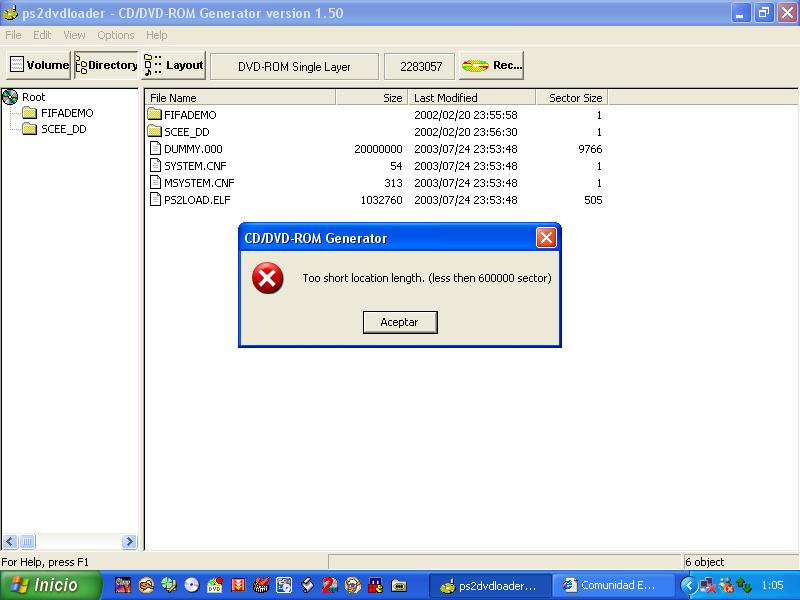Select the FIFADEMO folder icon in file list
Viewport: 800px width, 600px height.
155,115
